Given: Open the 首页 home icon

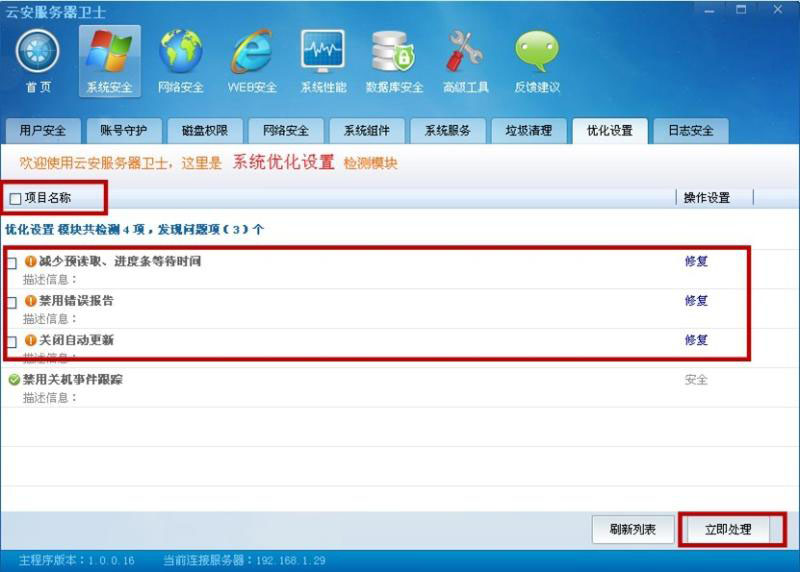Looking at the screenshot, I should (x=38, y=52).
